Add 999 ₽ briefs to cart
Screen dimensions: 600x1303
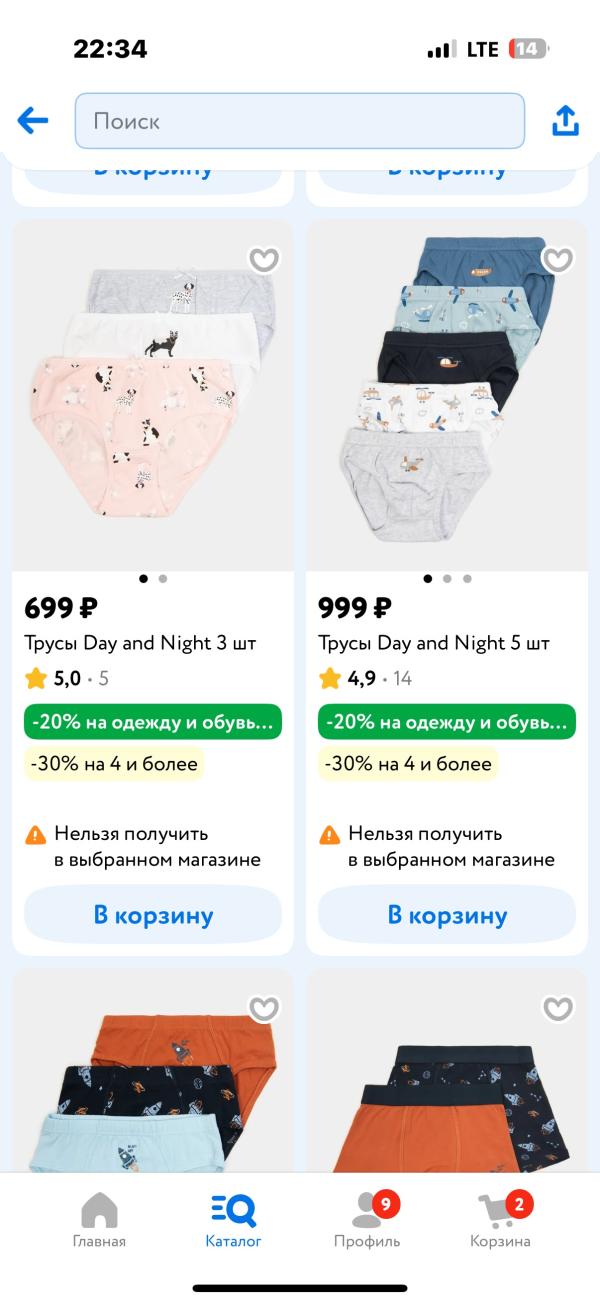447,915
